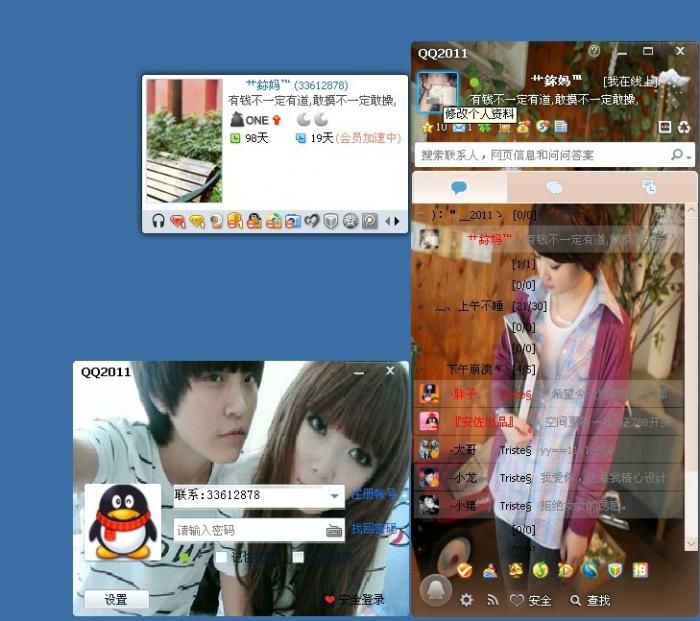The image size is (700, 621).
Task: Click the 查找 find contacts button
Action: (590, 600)
